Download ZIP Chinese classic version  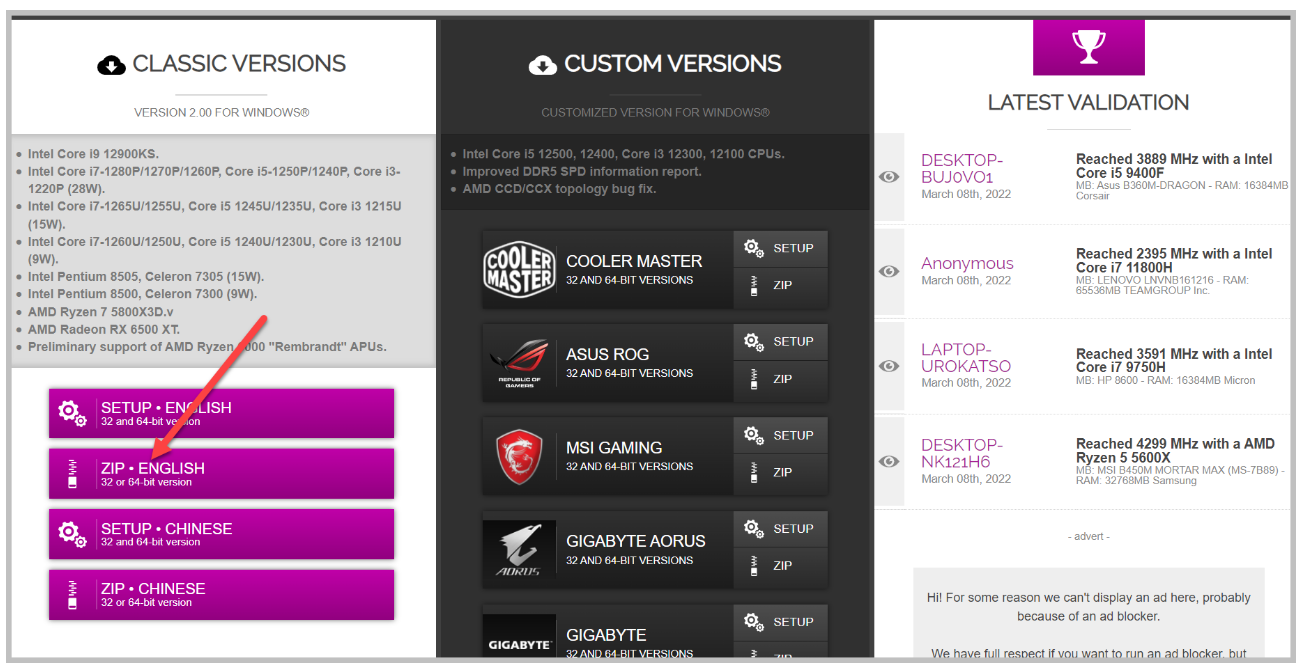[221, 594]
